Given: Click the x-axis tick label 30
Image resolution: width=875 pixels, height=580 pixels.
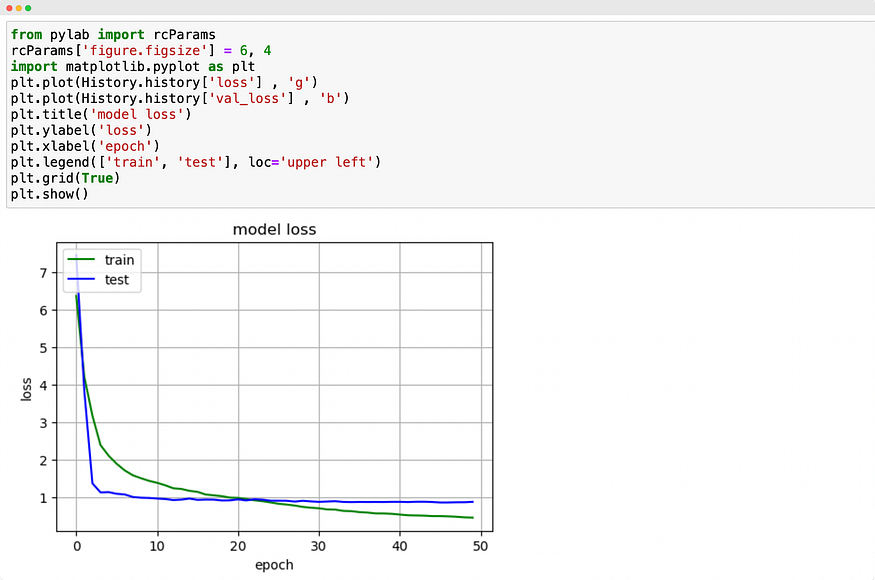Looking at the screenshot, I should click(319, 546).
